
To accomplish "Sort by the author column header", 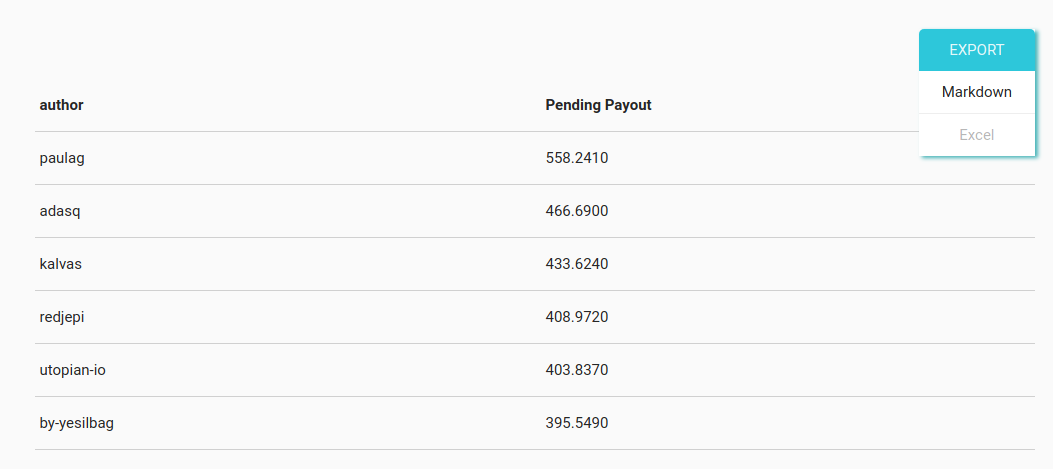I will click(62, 105).
